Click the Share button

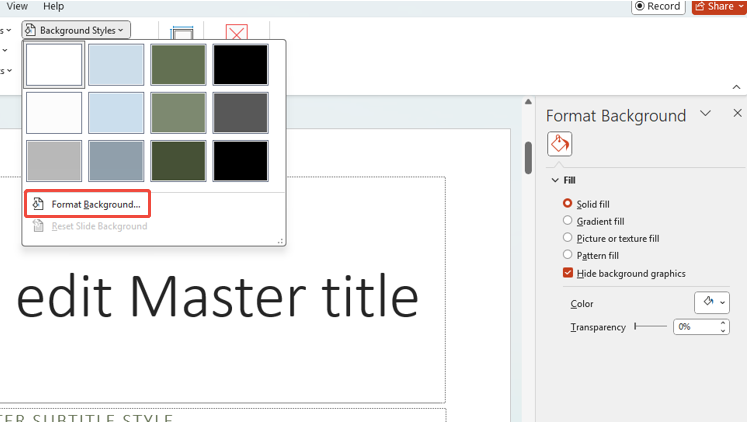click(719, 6)
